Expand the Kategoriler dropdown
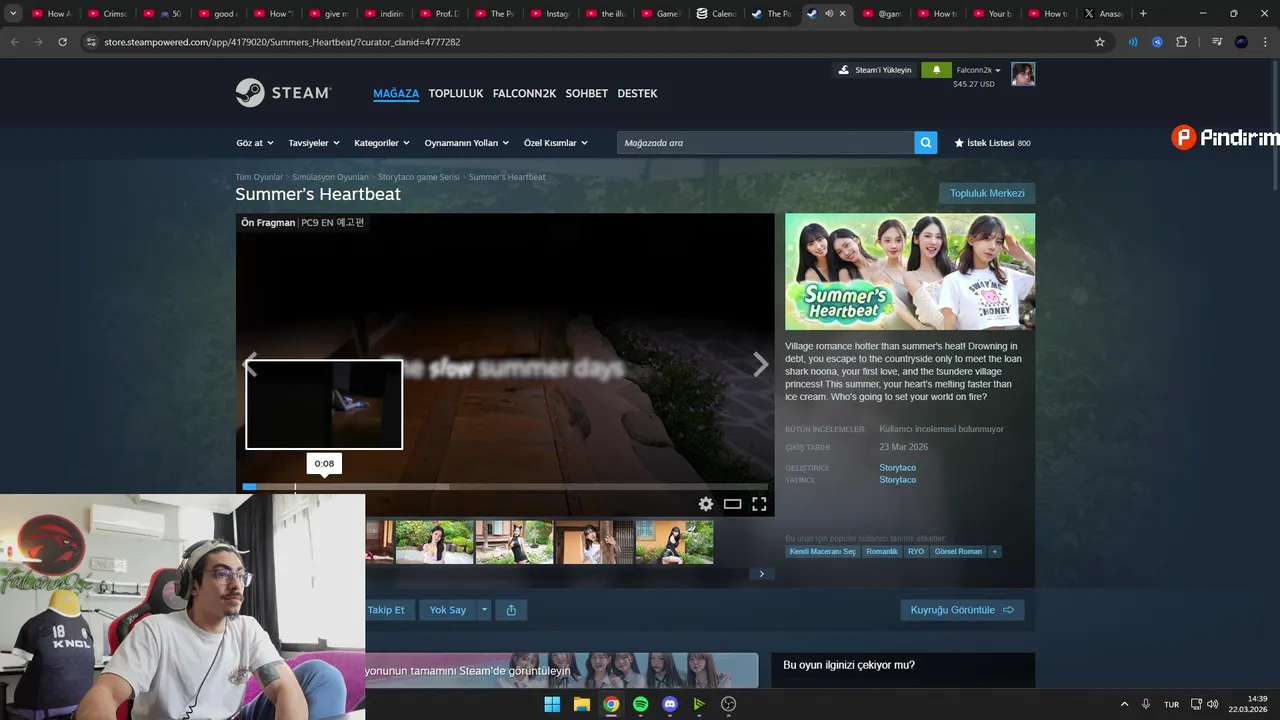The width and height of the screenshot is (1280, 720). [382, 143]
